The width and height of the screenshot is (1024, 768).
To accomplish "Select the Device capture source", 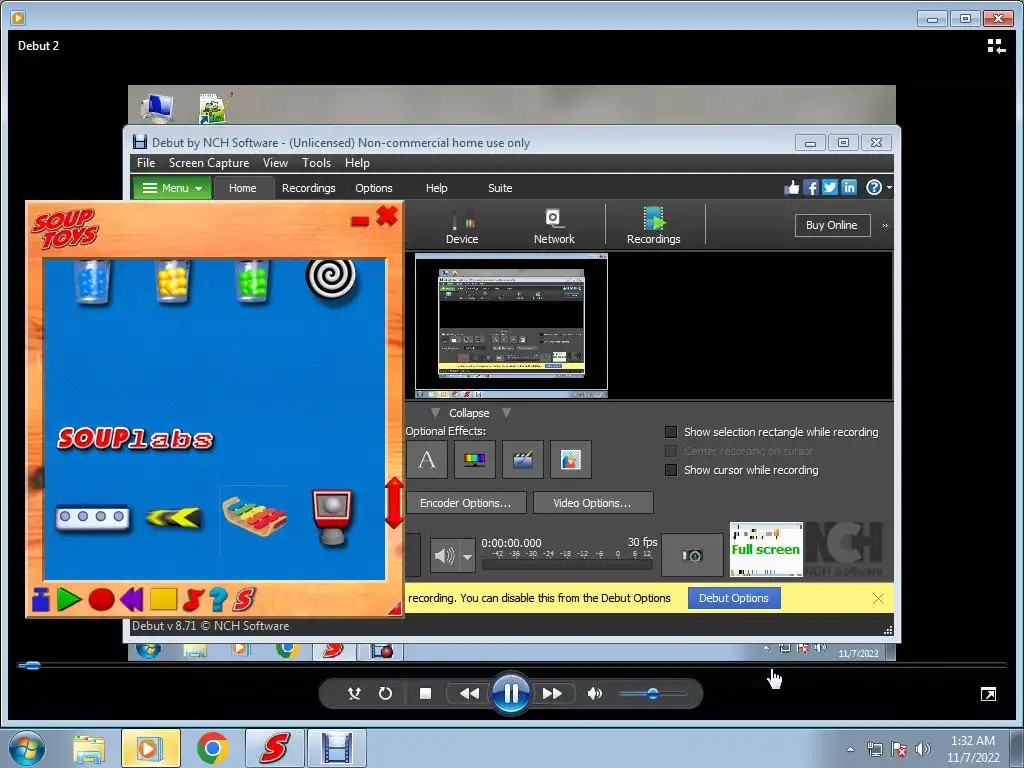I will tap(462, 226).
